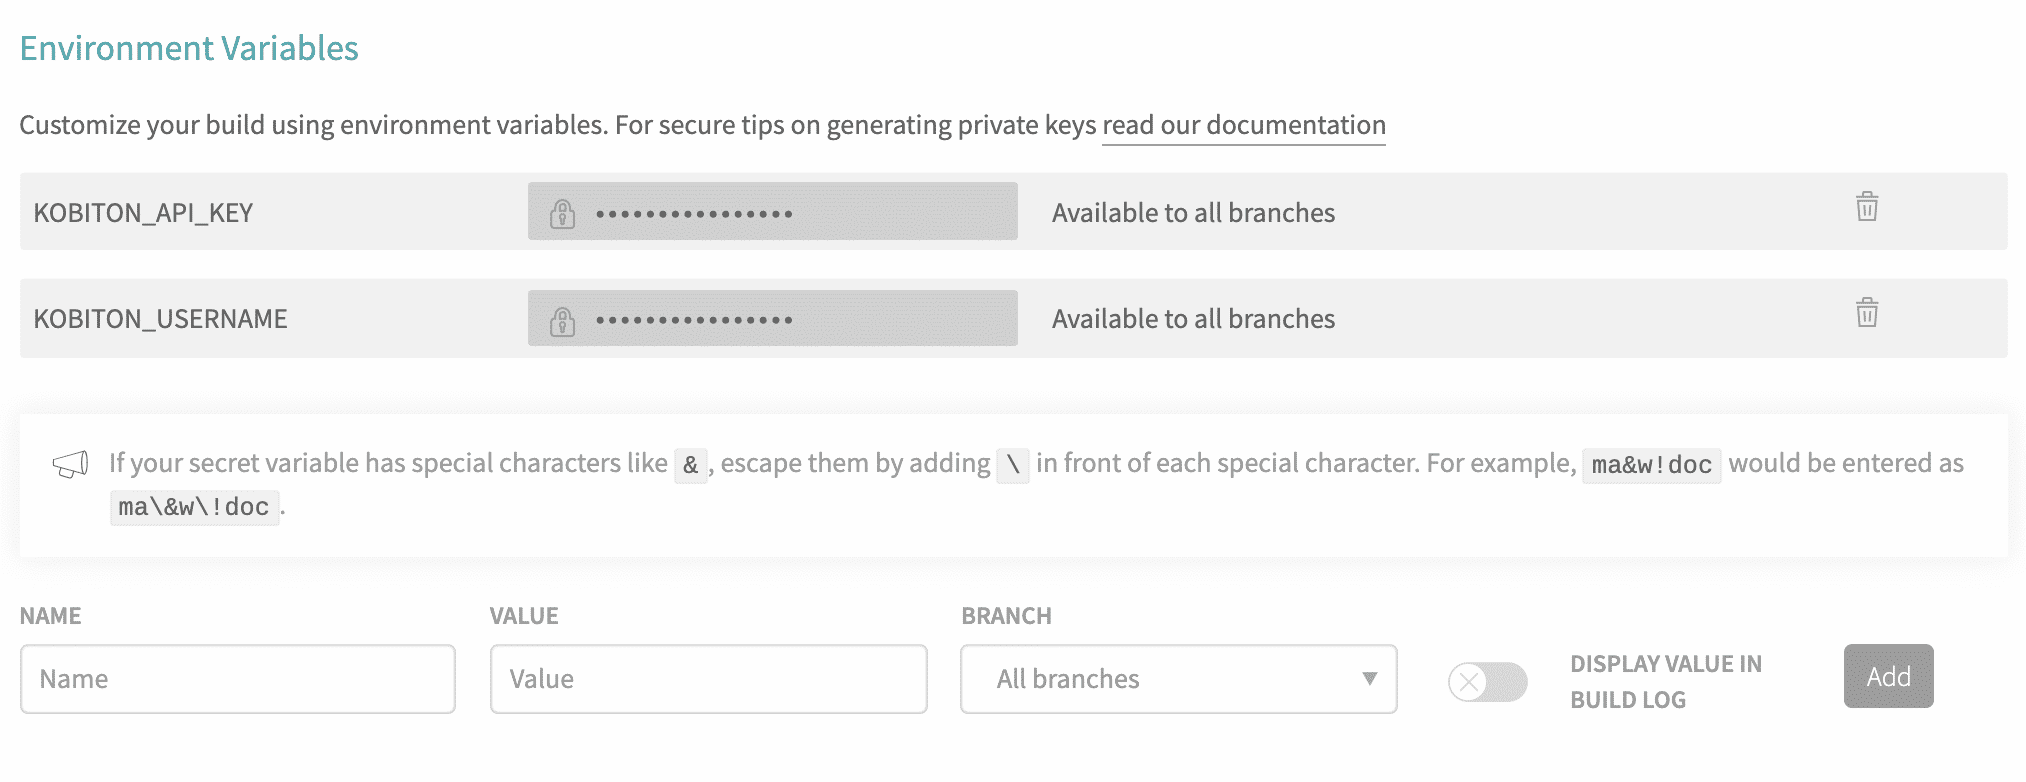Click the hidden dots of KOBITON_API_KEY value
The width and height of the screenshot is (2026, 782).
[694, 213]
